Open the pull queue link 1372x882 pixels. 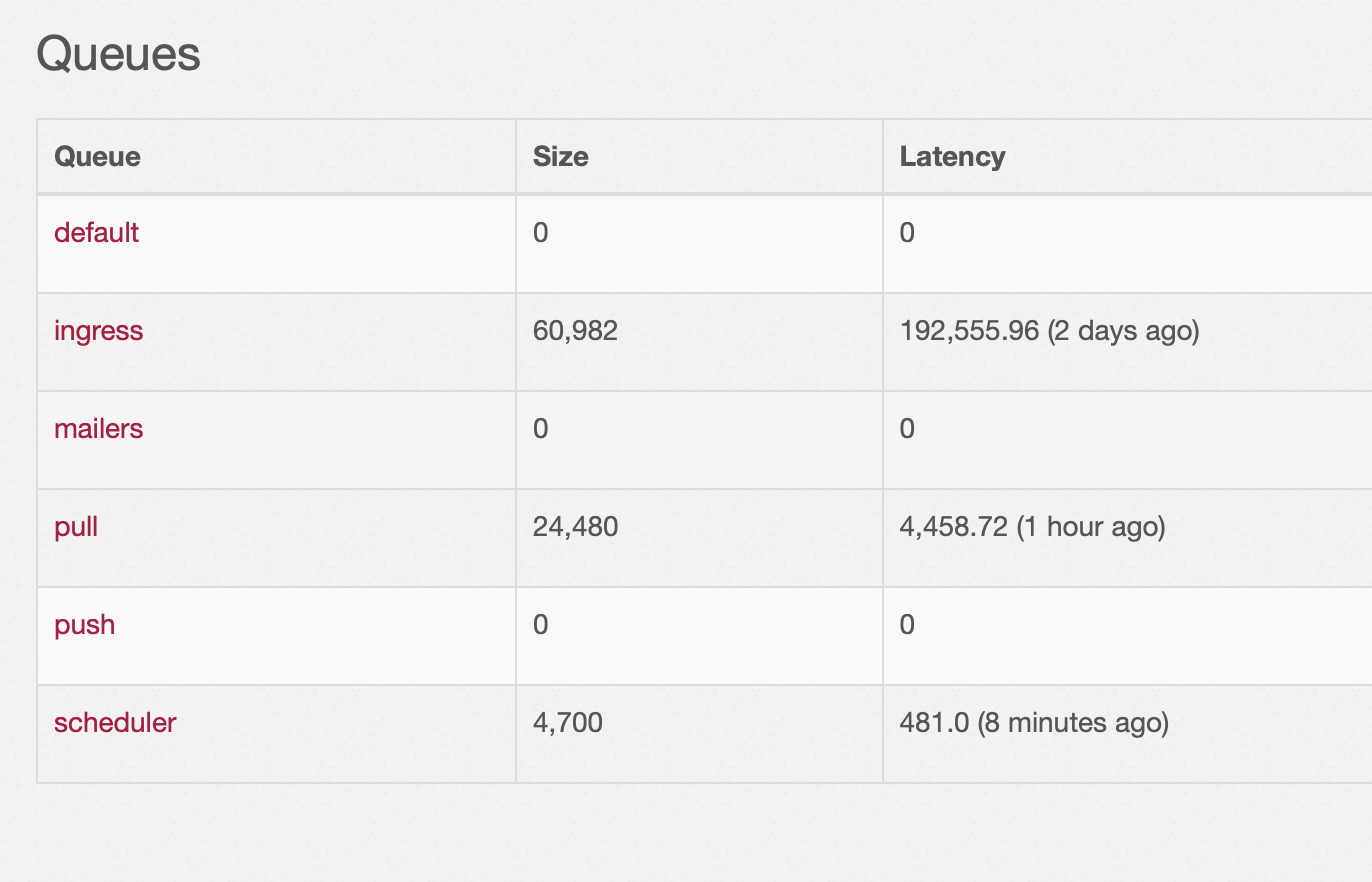tap(76, 527)
